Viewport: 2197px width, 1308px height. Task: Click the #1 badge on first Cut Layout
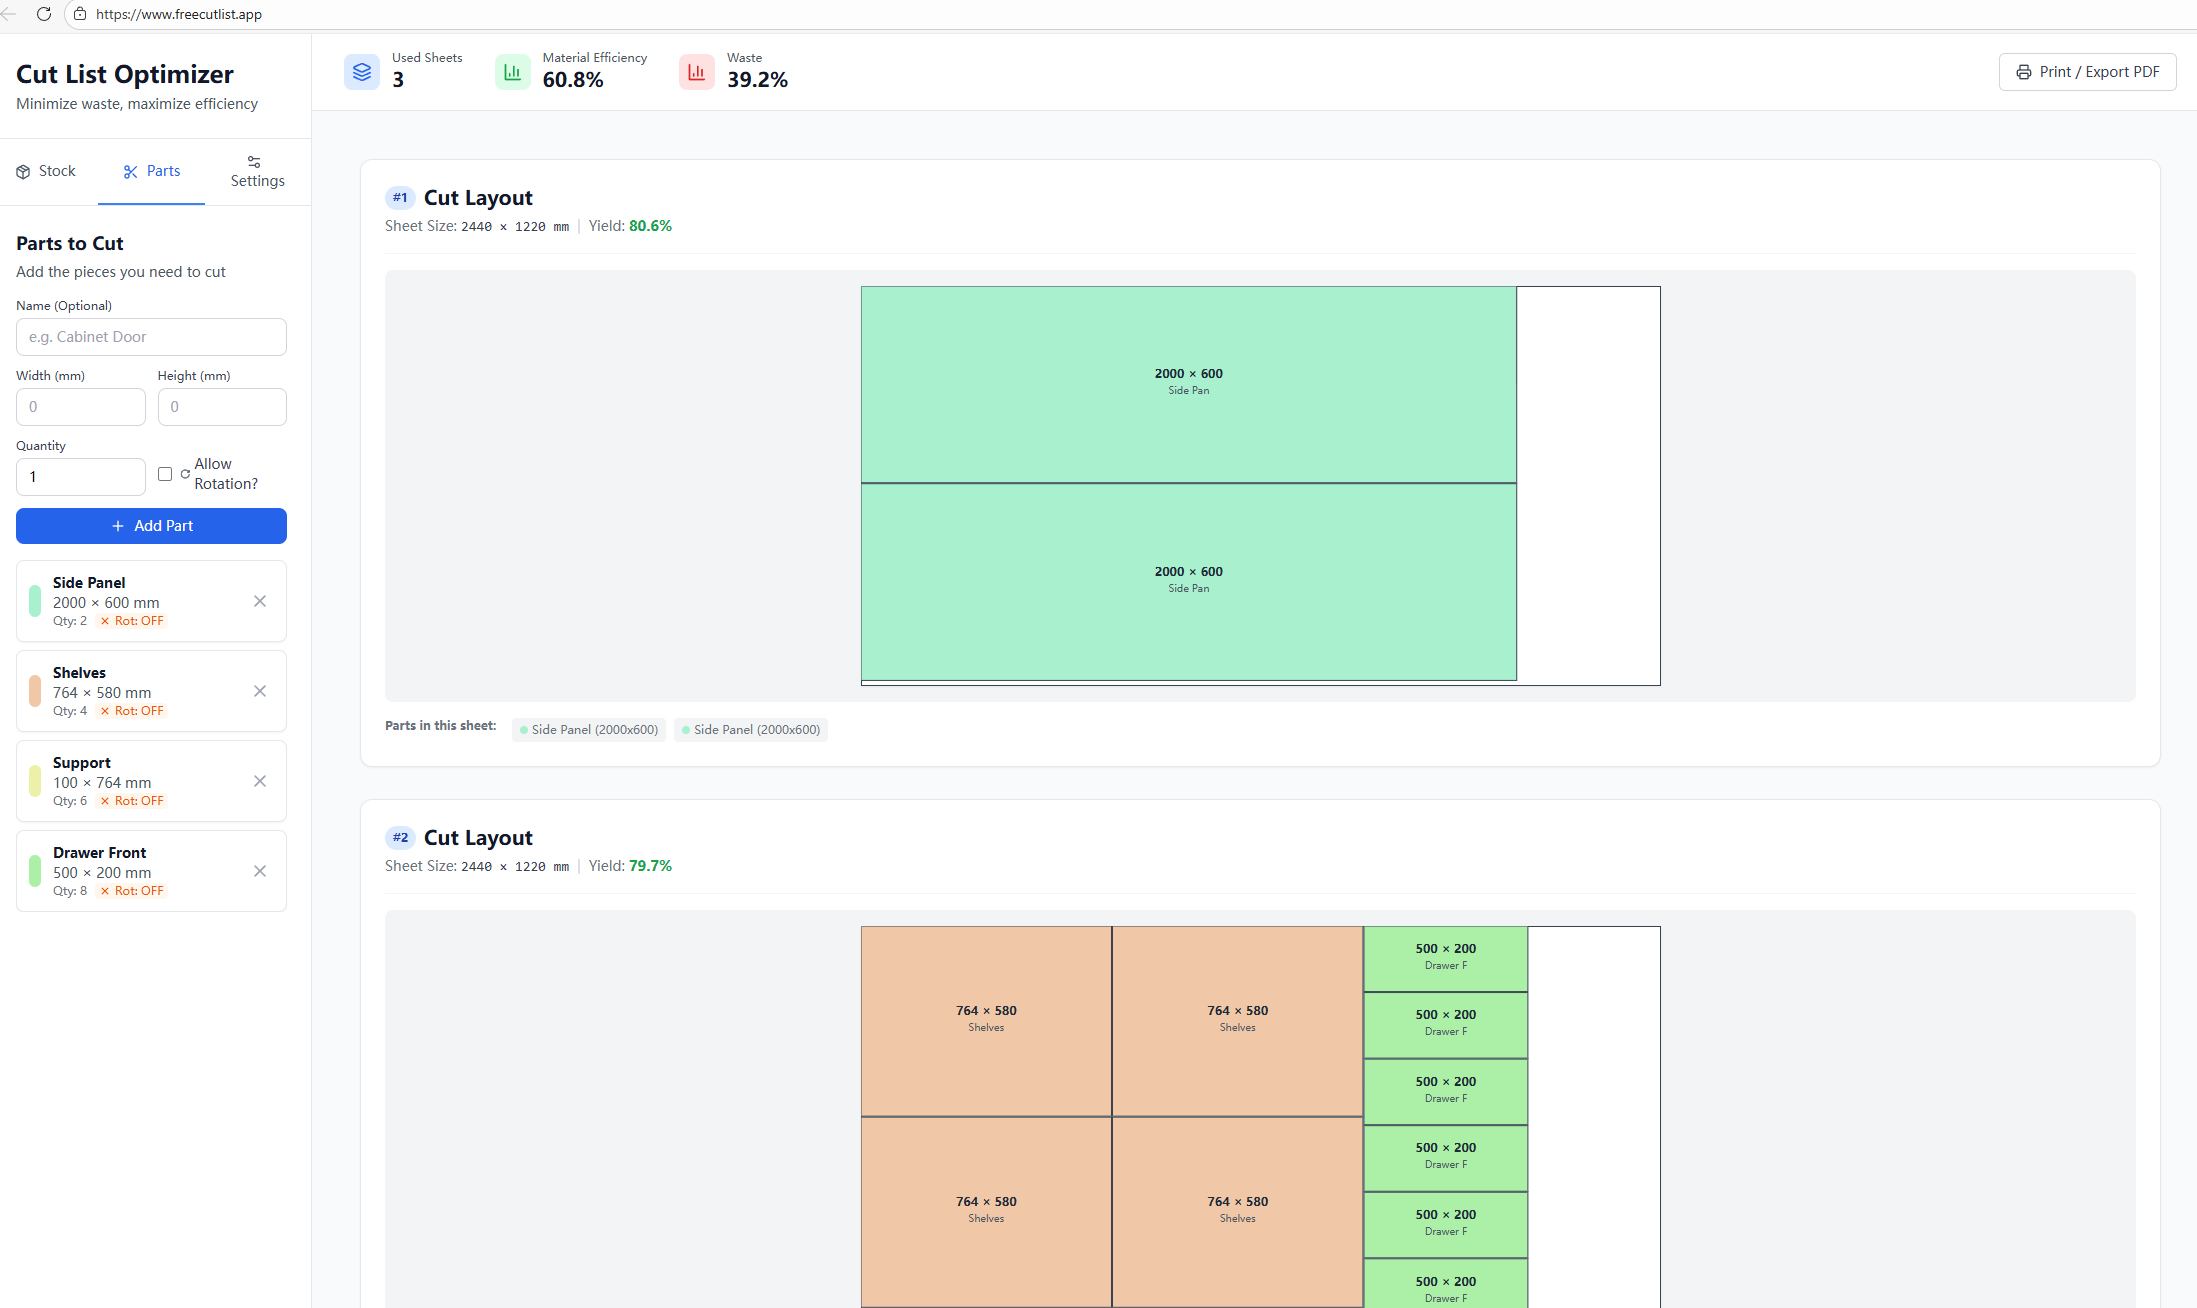click(400, 198)
